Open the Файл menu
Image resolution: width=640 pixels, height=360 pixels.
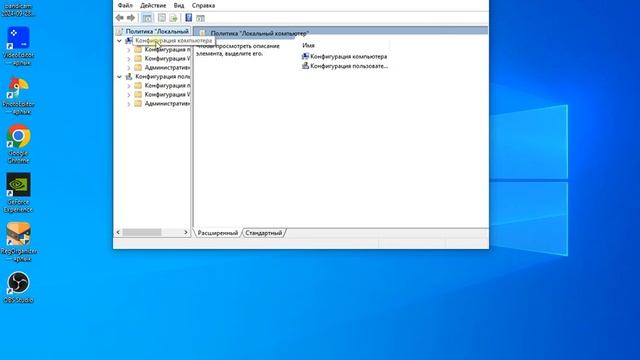tap(125, 5)
